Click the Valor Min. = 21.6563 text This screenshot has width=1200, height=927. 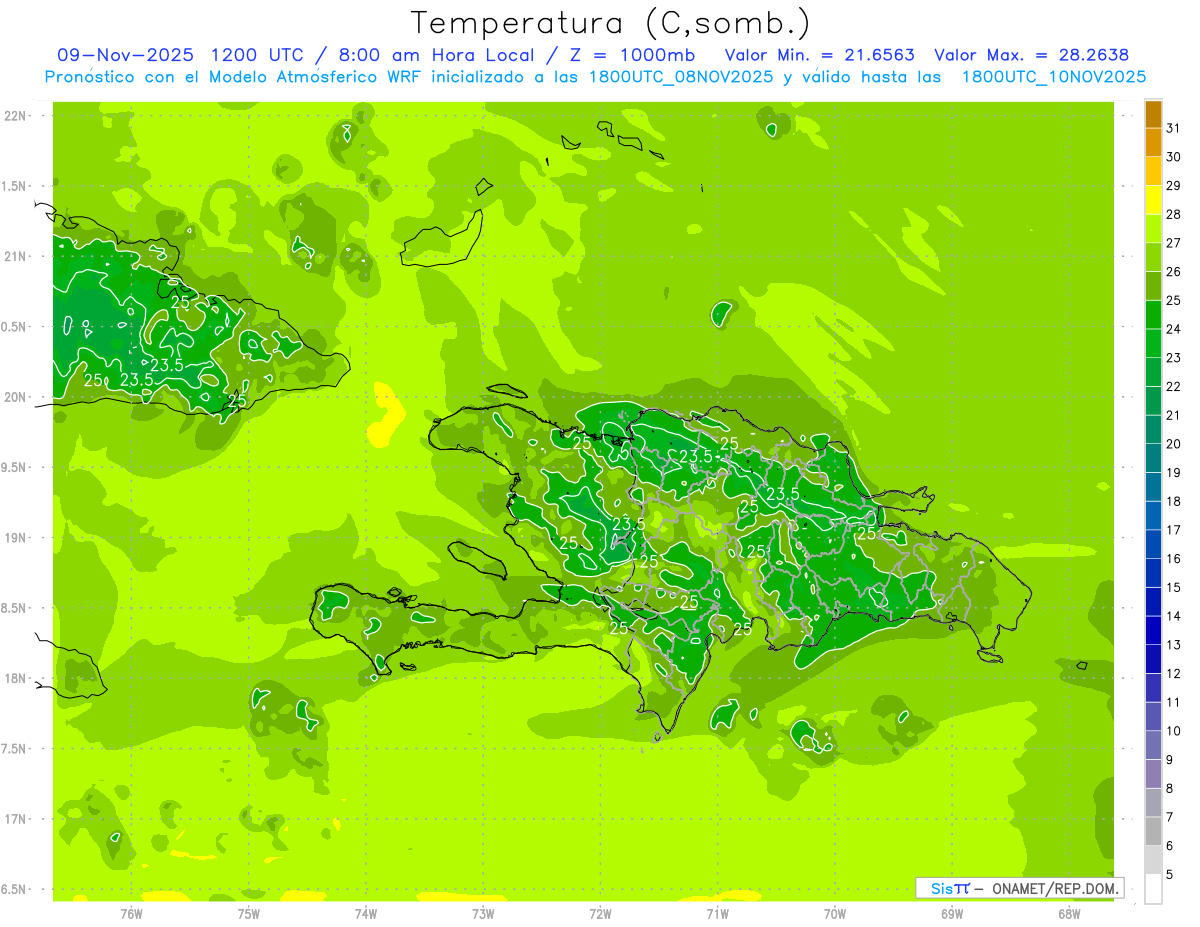pos(819,55)
